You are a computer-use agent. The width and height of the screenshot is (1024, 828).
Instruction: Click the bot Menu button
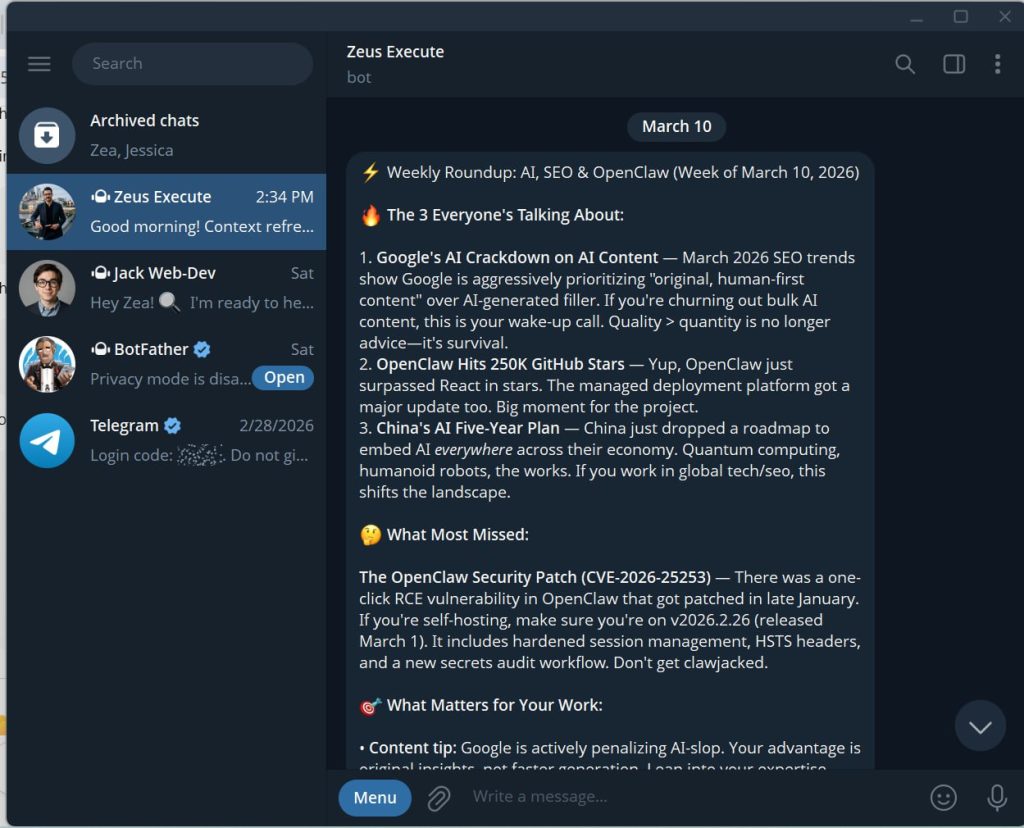[375, 797]
